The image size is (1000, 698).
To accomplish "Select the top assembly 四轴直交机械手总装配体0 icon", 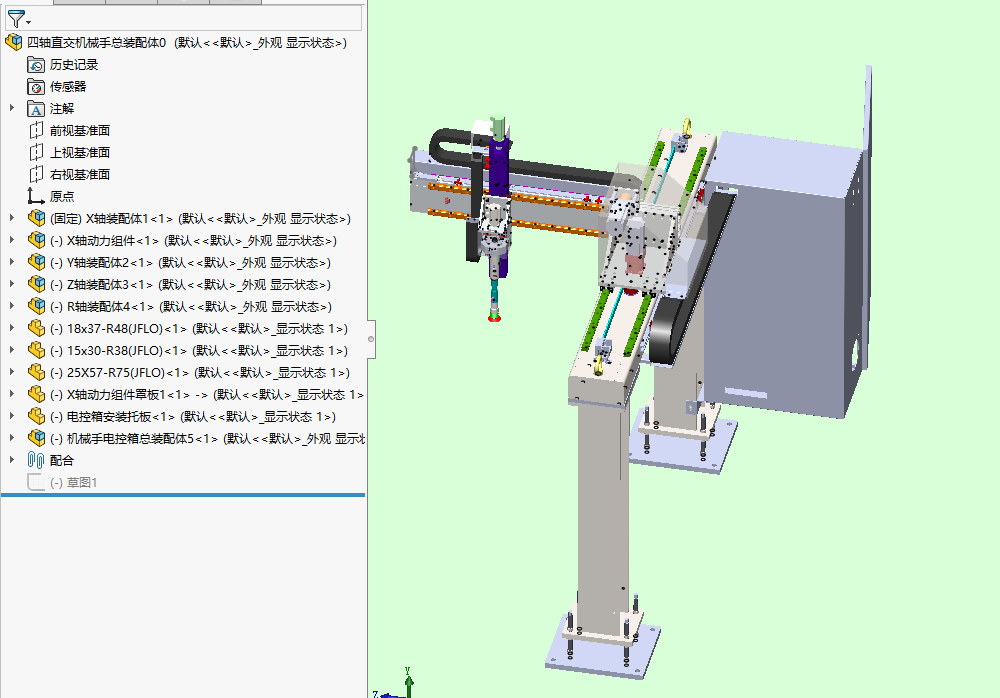I will click(x=13, y=43).
